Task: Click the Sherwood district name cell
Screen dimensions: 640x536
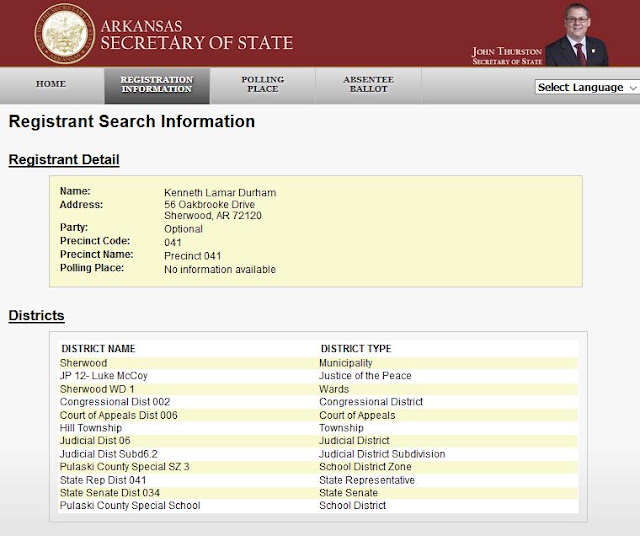Action: tap(83, 363)
